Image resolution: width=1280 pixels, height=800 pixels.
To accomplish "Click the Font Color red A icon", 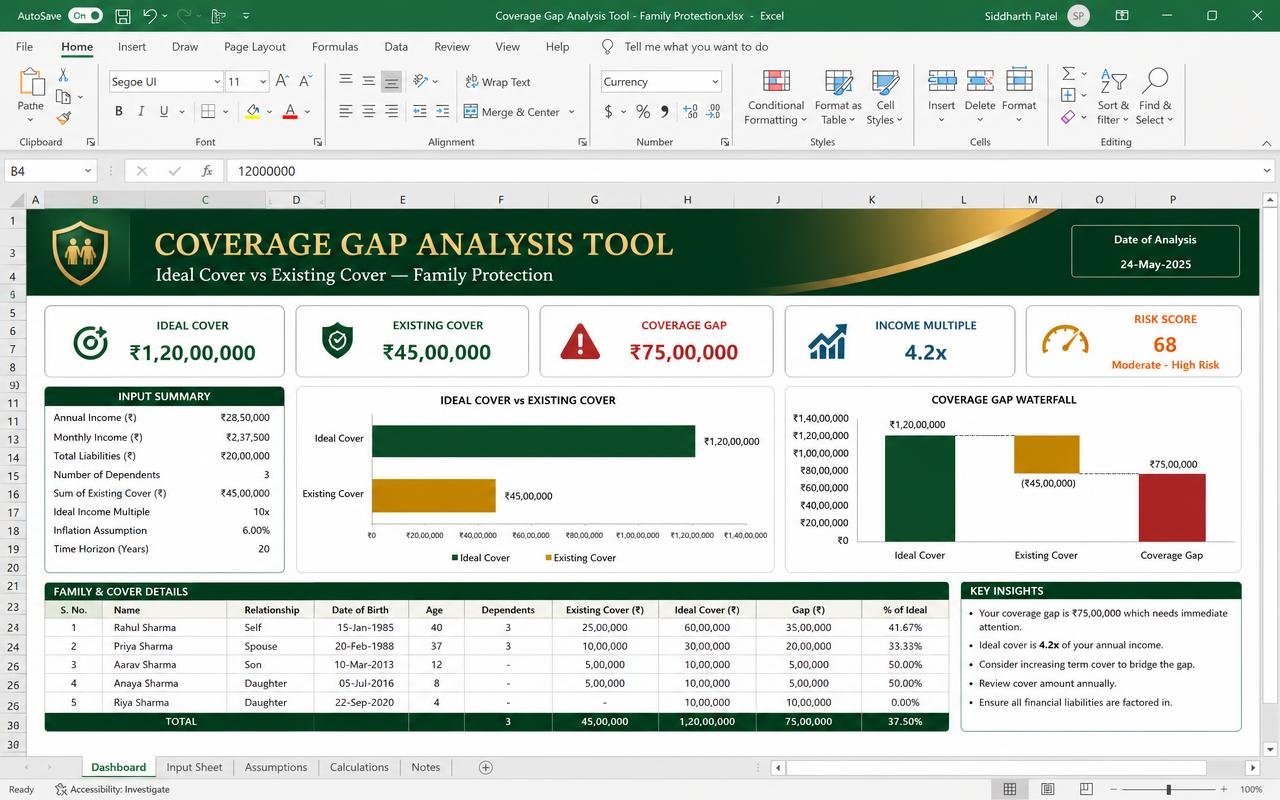I will [x=290, y=112].
